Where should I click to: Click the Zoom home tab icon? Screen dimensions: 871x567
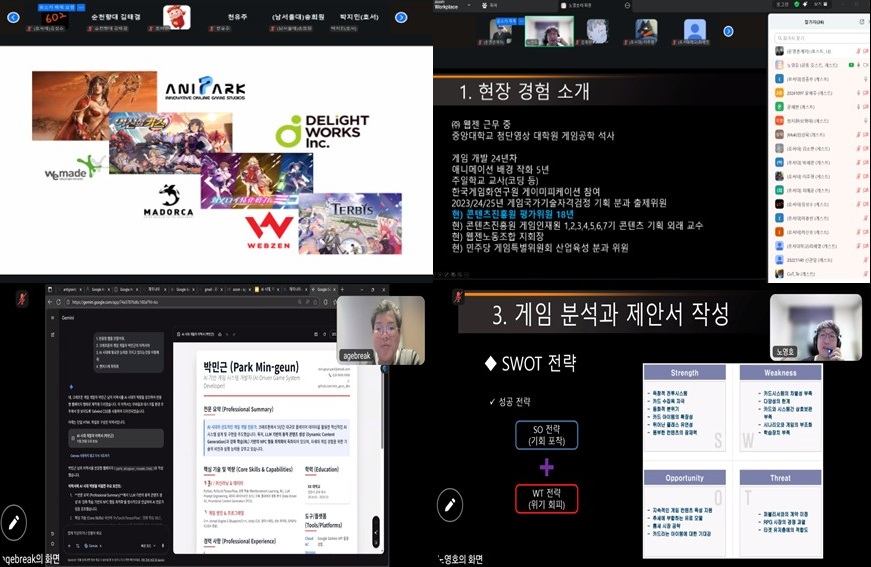coord(484,5)
